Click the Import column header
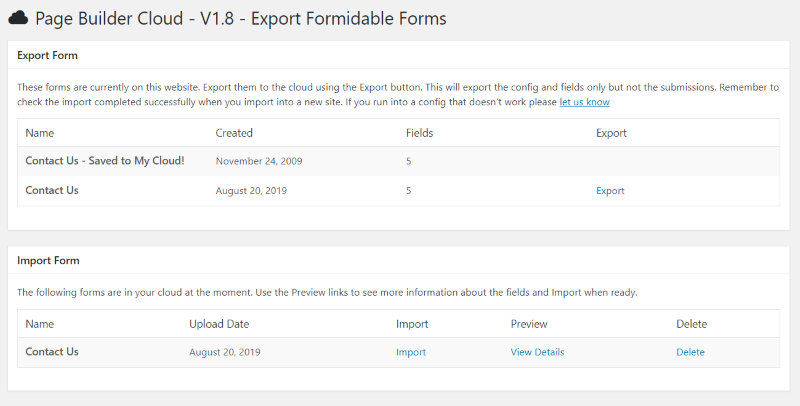 pyautogui.click(x=412, y=324)
